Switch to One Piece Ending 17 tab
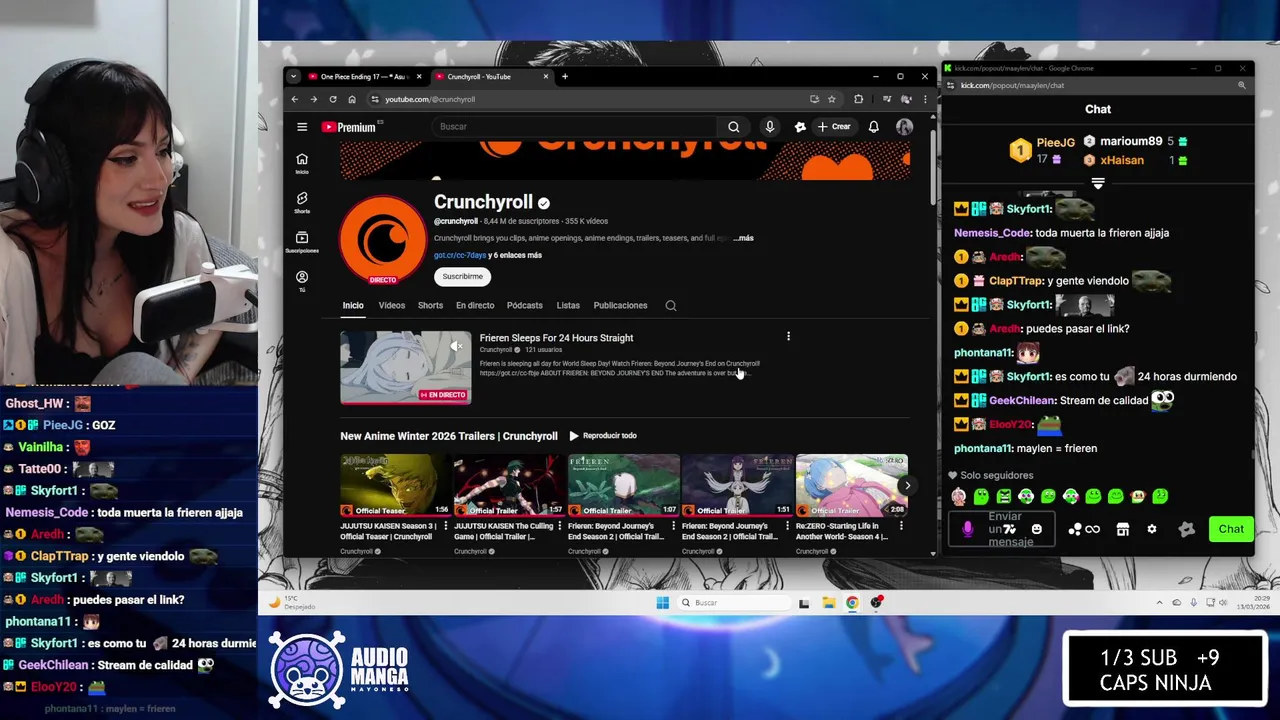The image size is (1280, 720). tap(365, 77)
